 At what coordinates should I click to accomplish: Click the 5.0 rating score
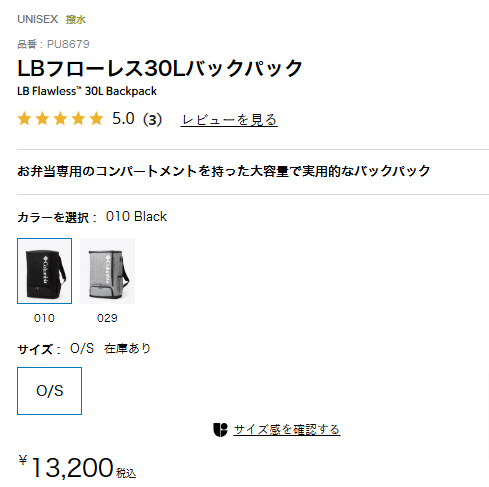point(123,119)
